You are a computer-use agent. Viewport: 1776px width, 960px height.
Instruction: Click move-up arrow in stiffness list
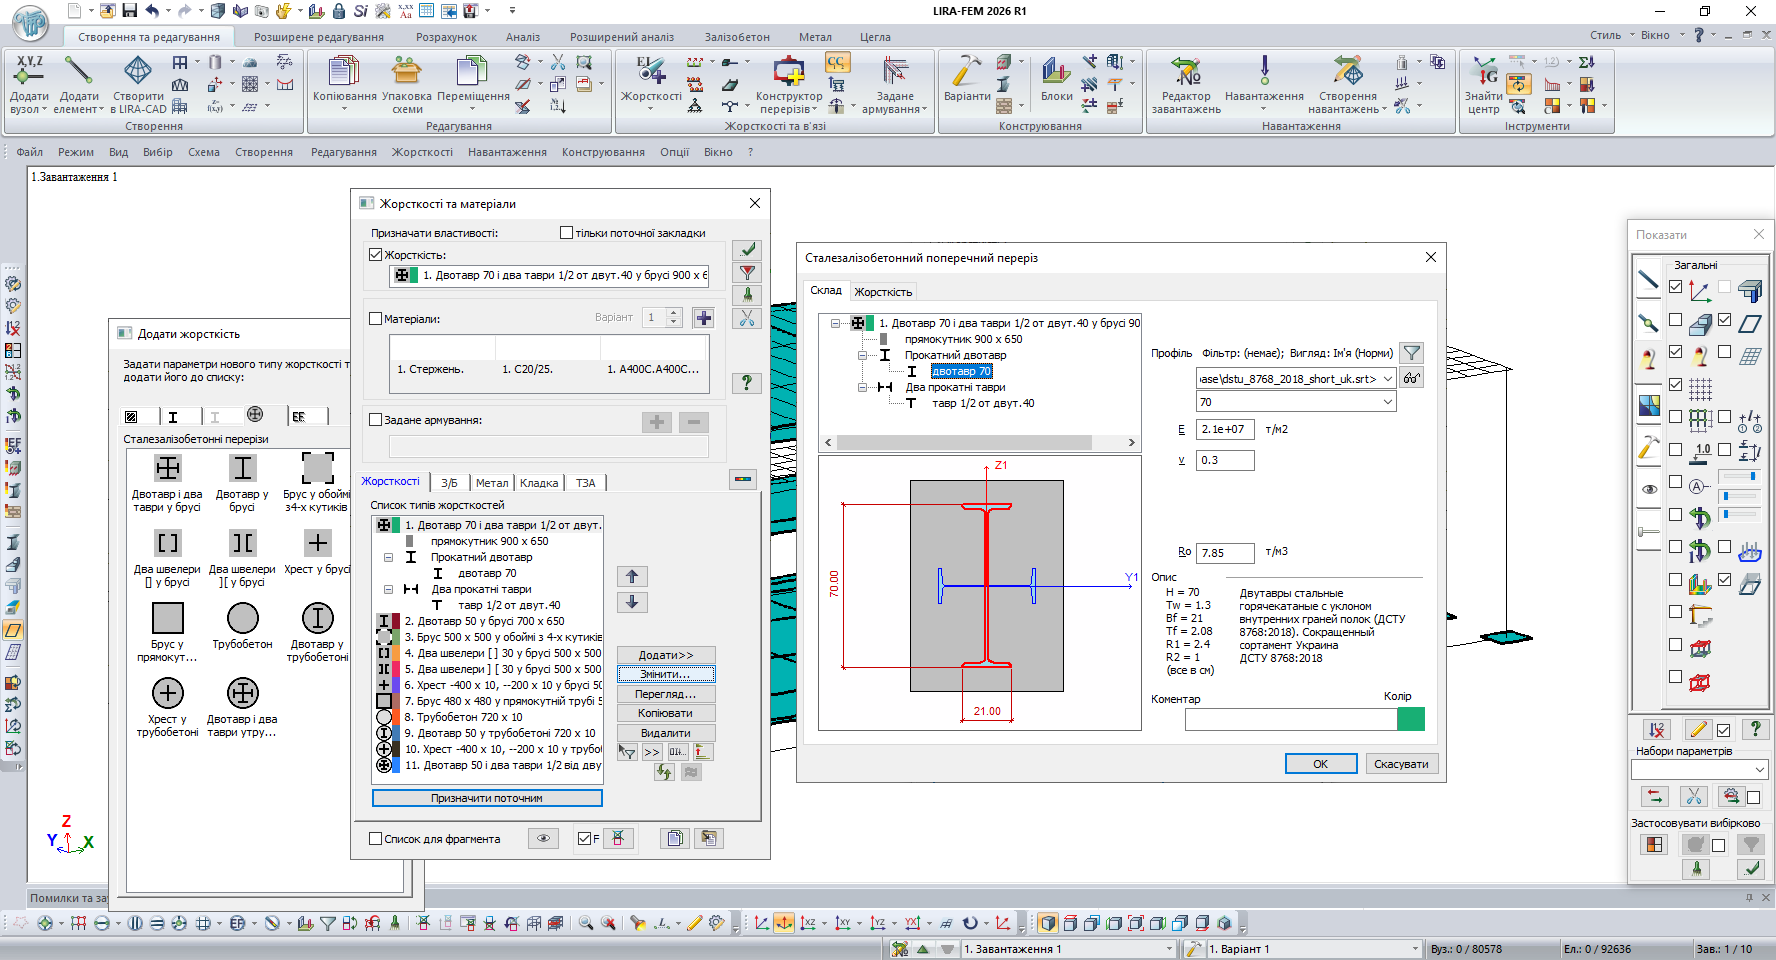(632, 577)
